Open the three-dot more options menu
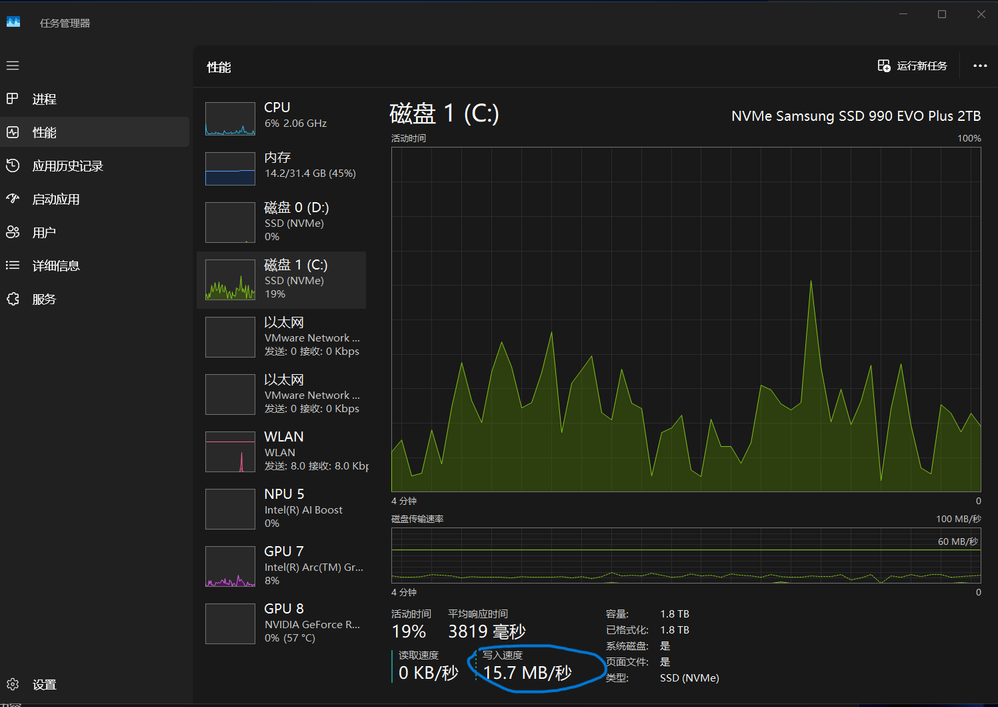The width and height of the screenshot is (998, 707). pos(980,66)
